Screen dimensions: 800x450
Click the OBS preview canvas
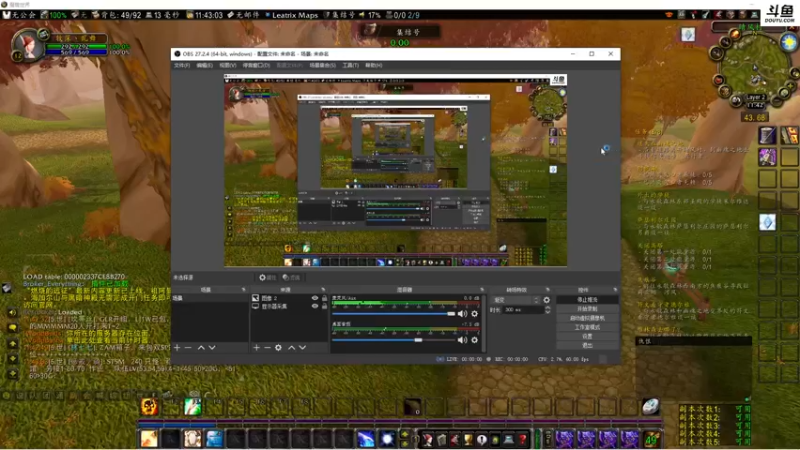tap(395, 170)
